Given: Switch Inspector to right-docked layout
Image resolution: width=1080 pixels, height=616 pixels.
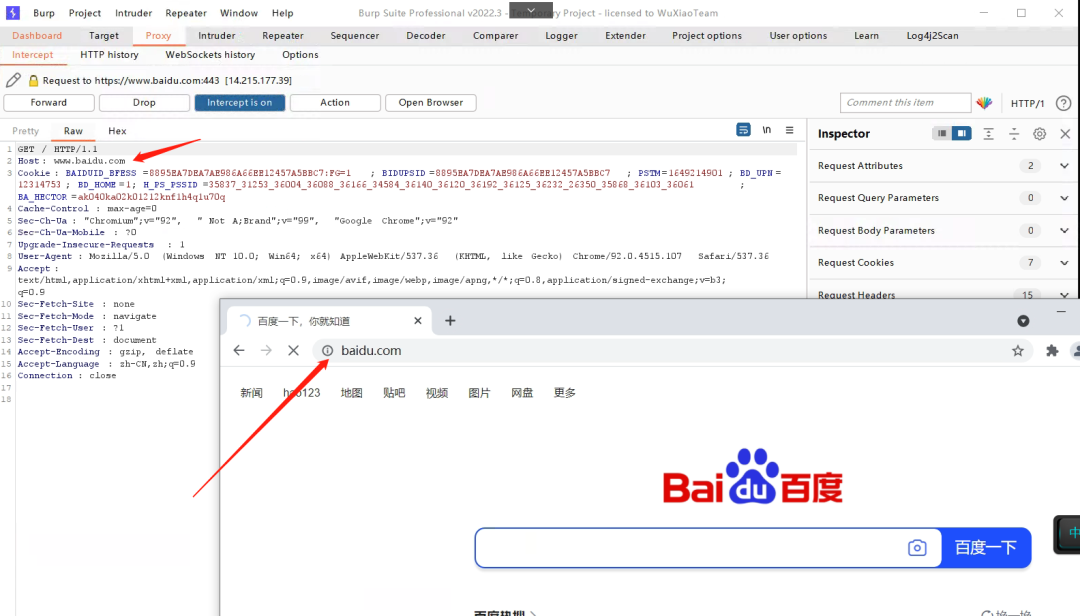Looking at the screenshot, I should point(961,134).
